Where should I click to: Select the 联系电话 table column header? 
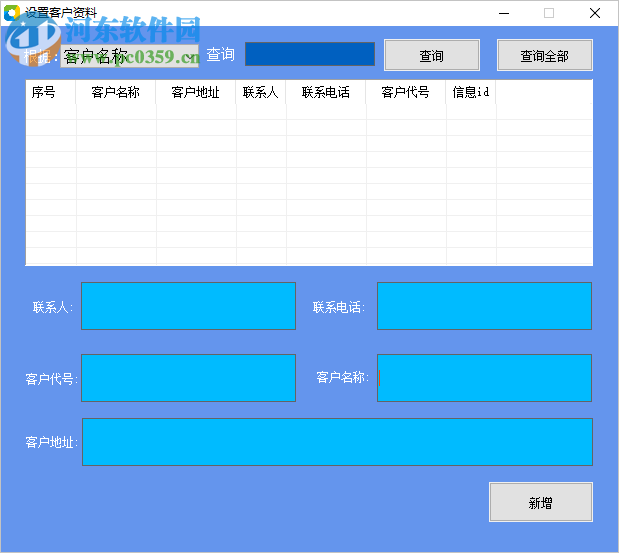coord(326,92)
